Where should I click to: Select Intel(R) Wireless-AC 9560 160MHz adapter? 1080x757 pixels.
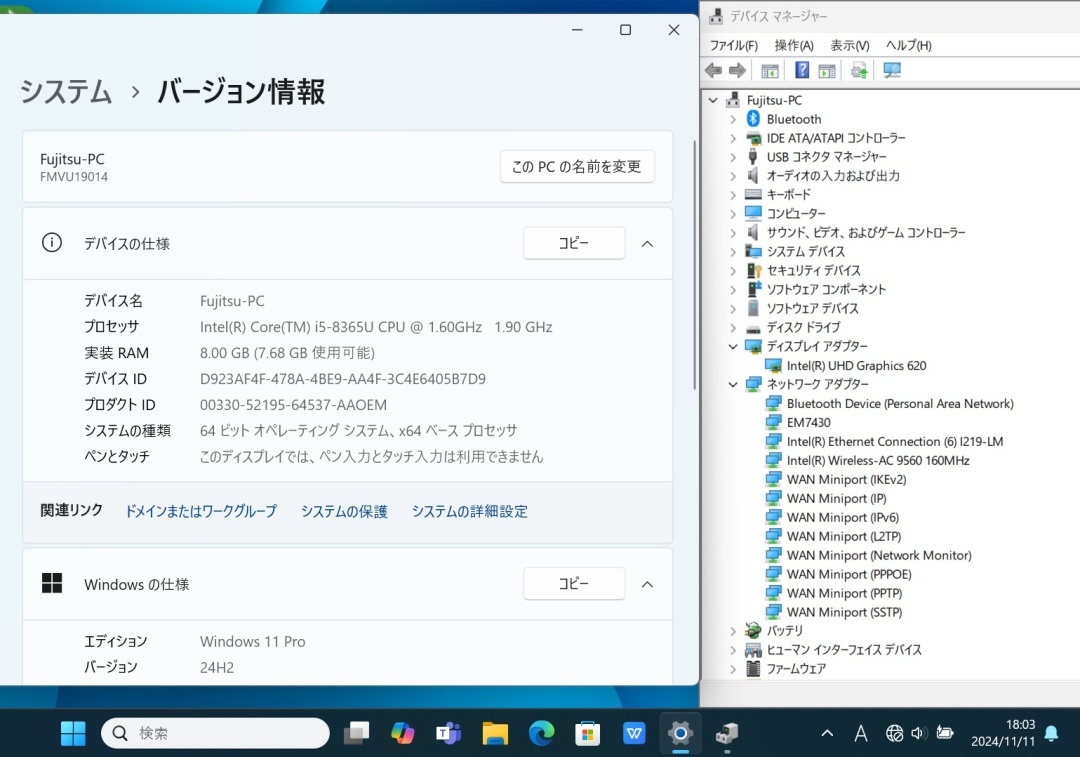click(878, 461)
